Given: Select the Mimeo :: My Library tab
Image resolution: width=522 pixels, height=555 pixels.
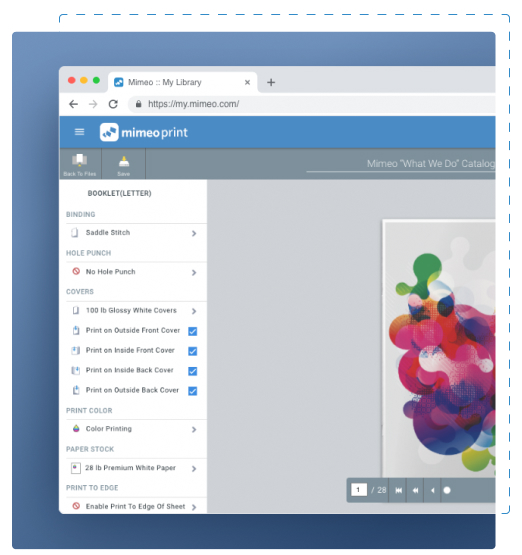Looking at the screenshot, I should pos(182,82).
